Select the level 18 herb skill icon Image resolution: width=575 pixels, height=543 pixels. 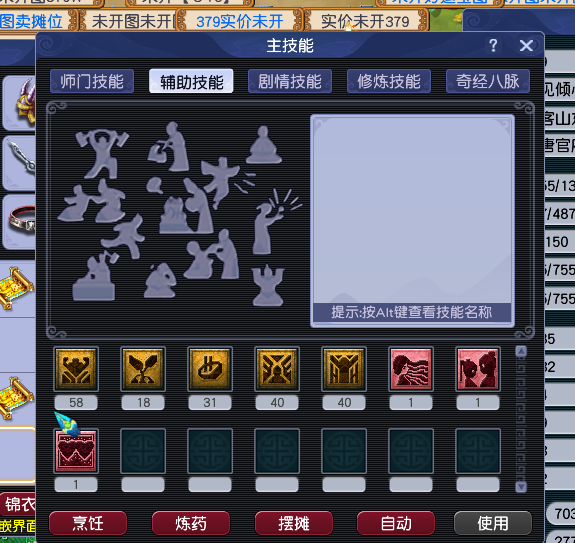coord(143,369)
